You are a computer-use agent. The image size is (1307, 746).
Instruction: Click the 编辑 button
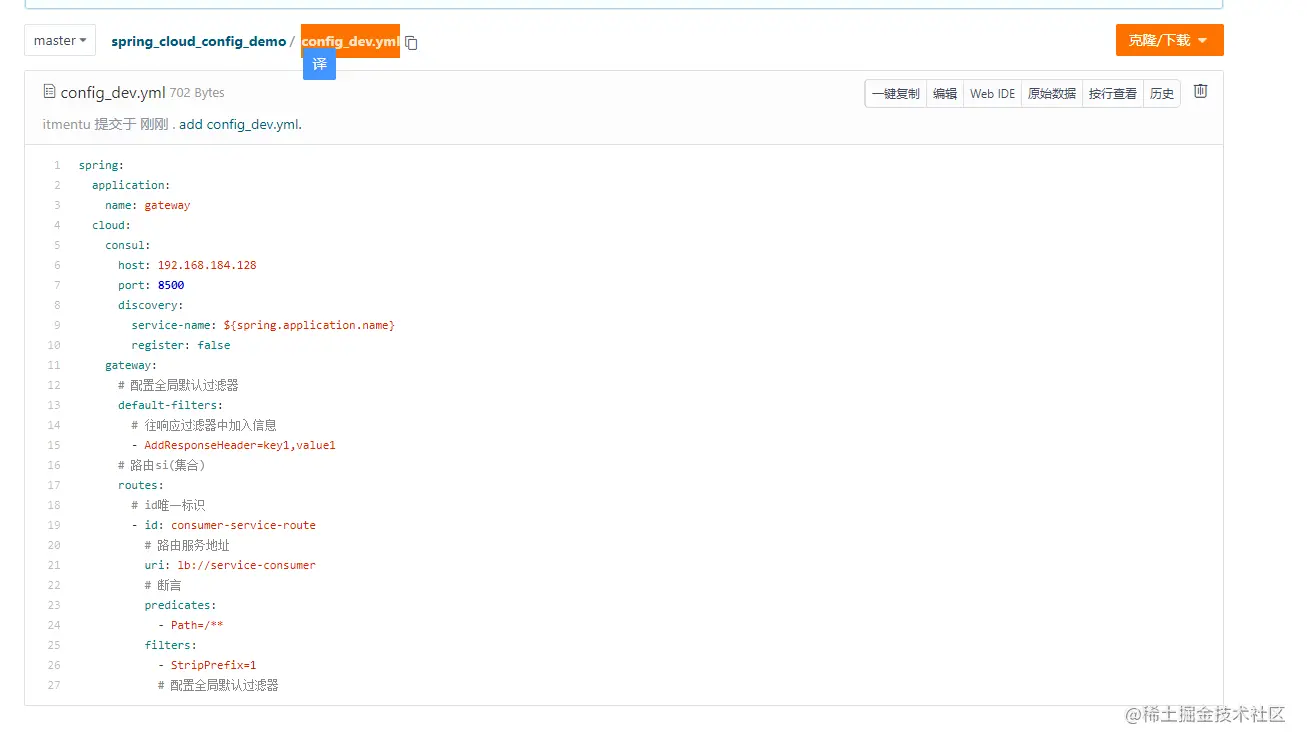tap(945, 94)
